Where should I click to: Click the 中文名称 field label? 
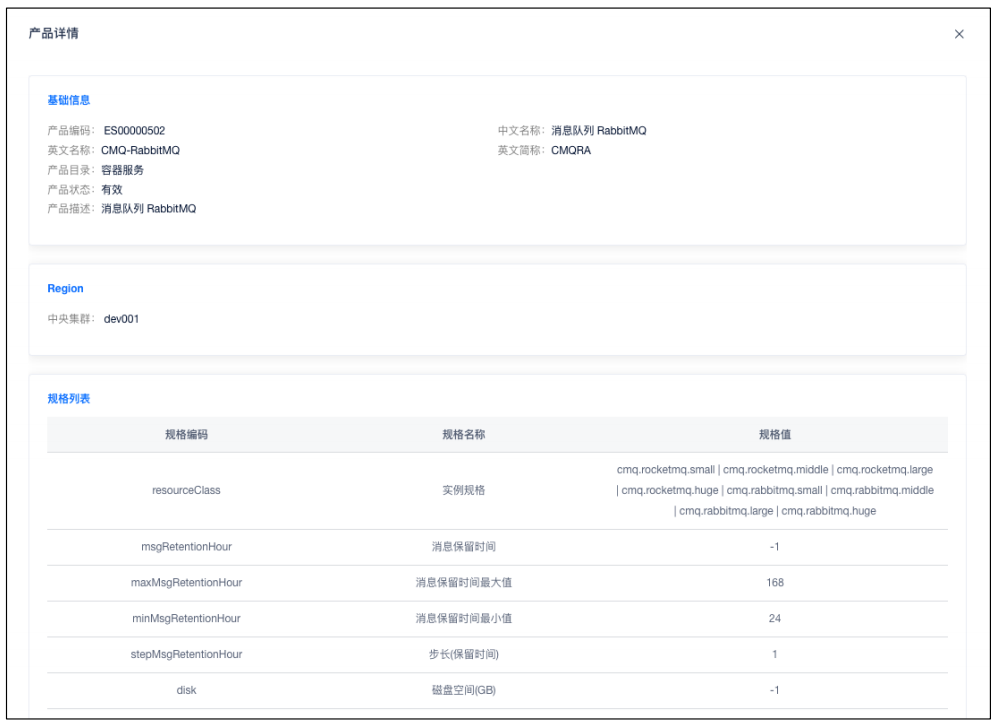(x=520, y=131)
